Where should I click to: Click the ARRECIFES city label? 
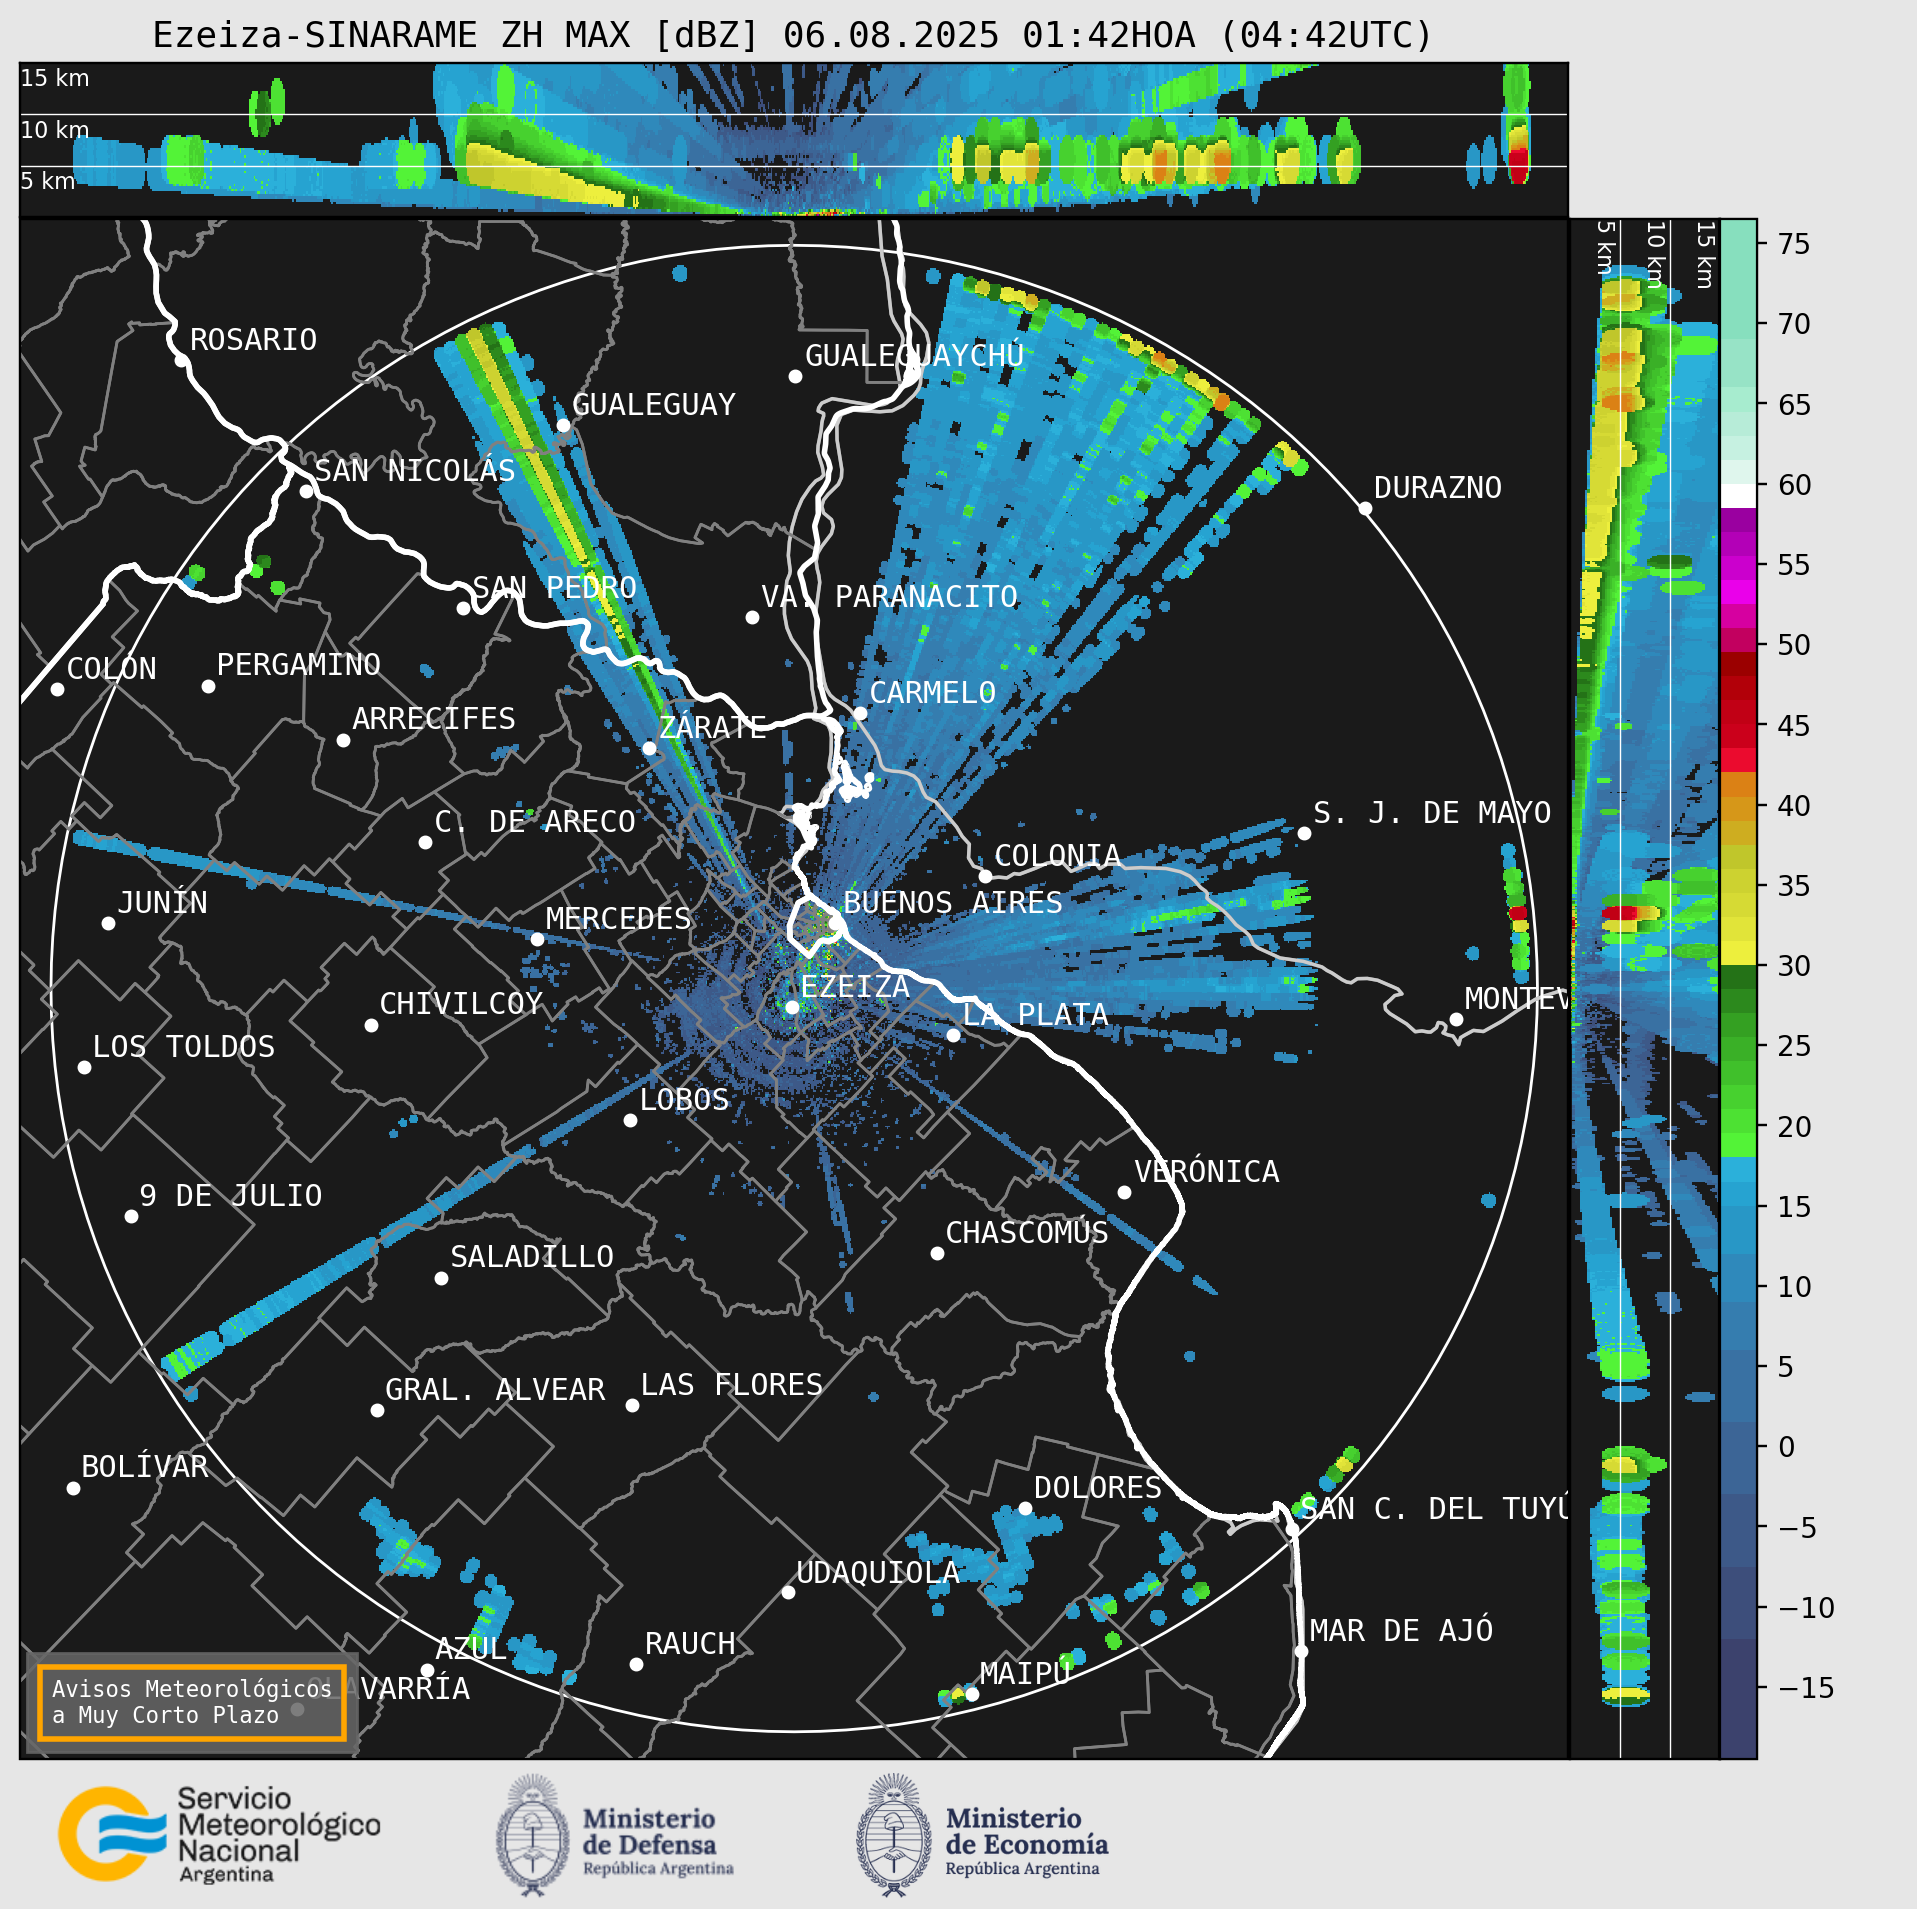(x=434, y=719)
